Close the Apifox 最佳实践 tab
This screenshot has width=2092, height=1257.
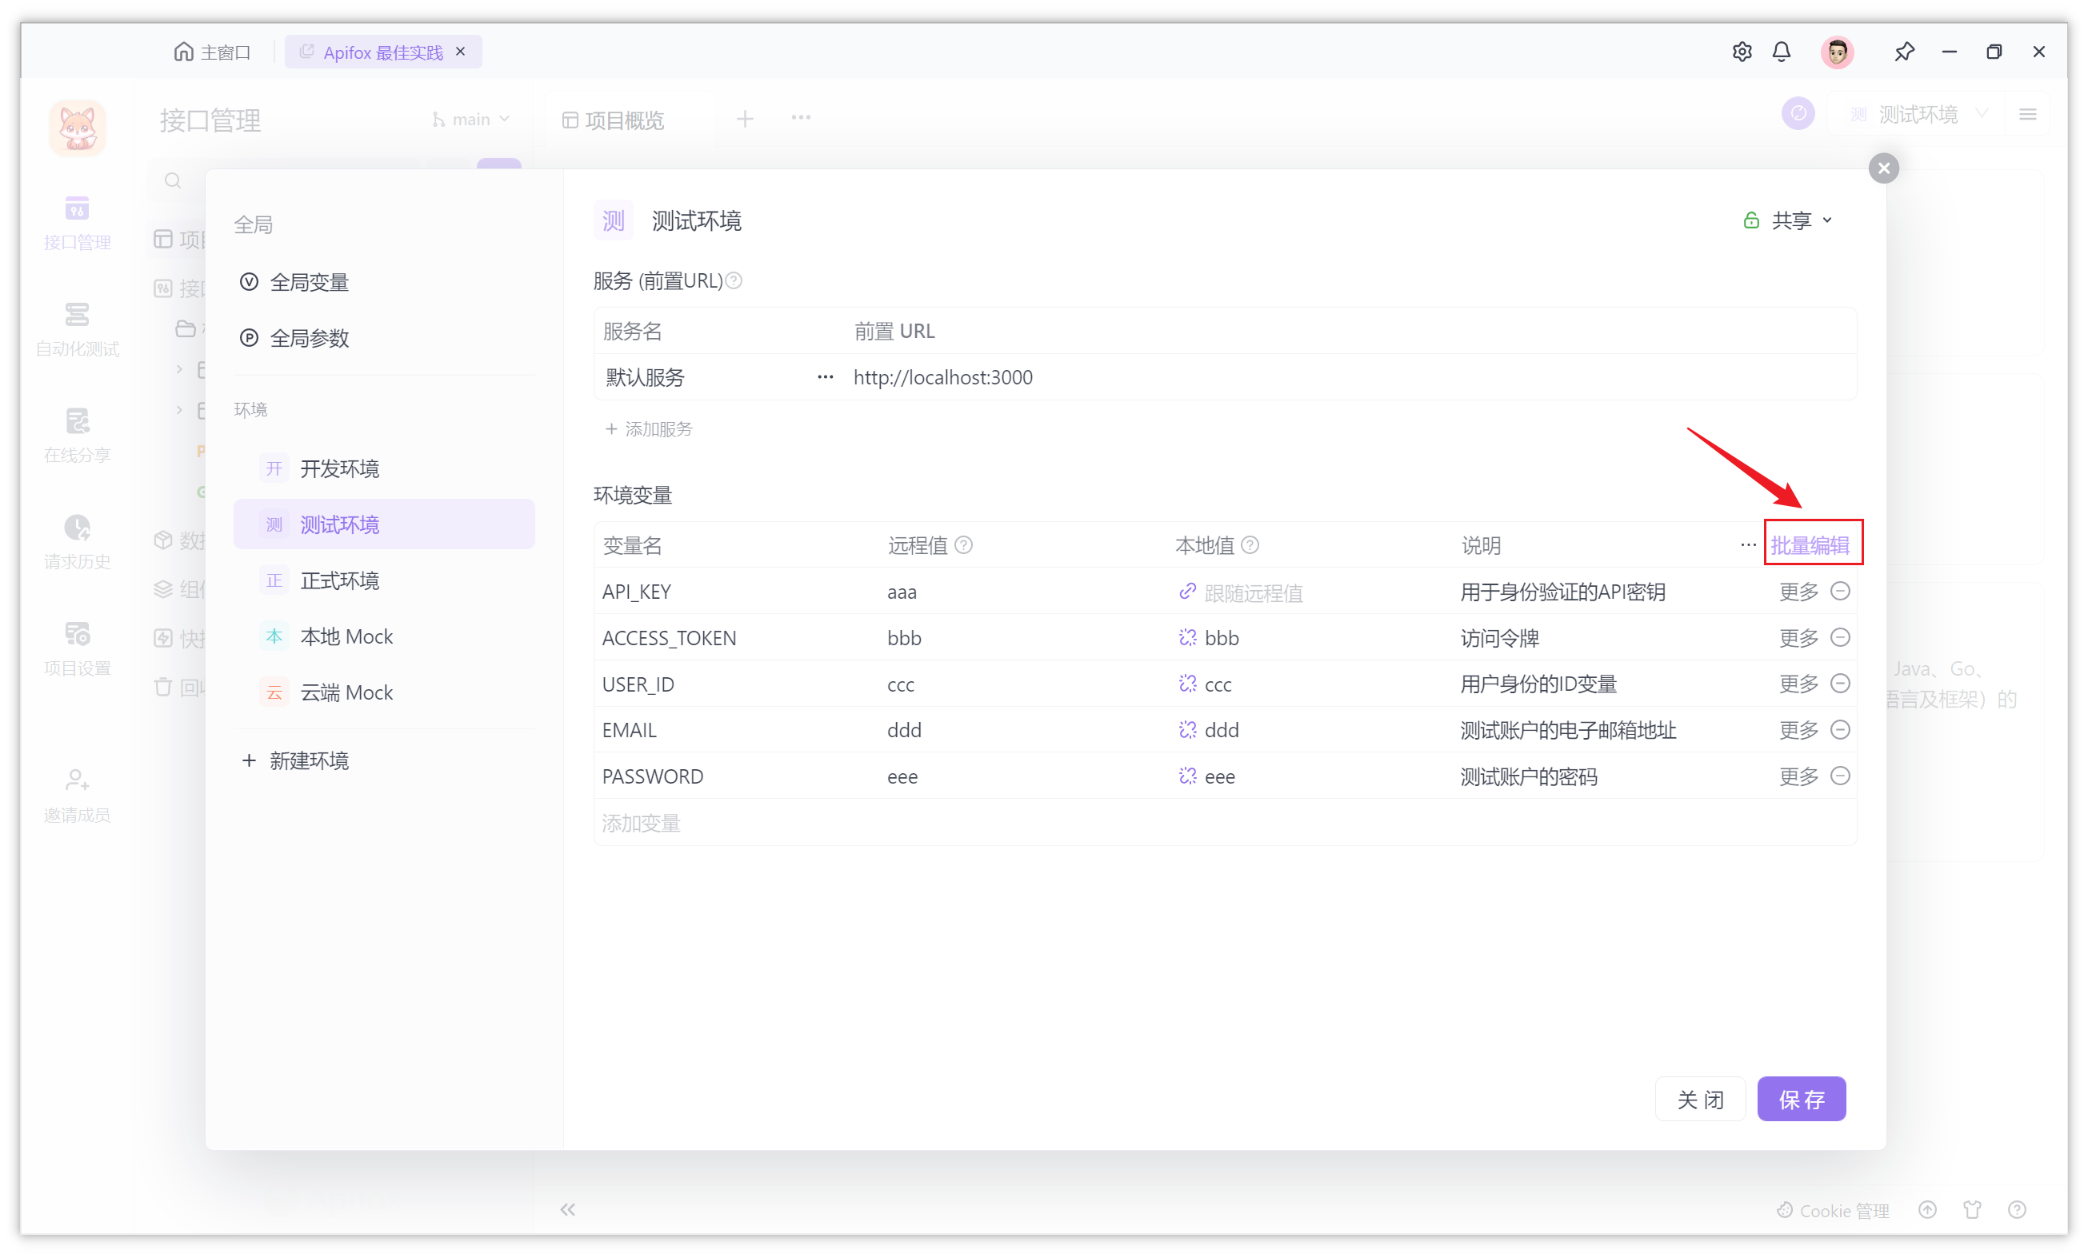461,51
